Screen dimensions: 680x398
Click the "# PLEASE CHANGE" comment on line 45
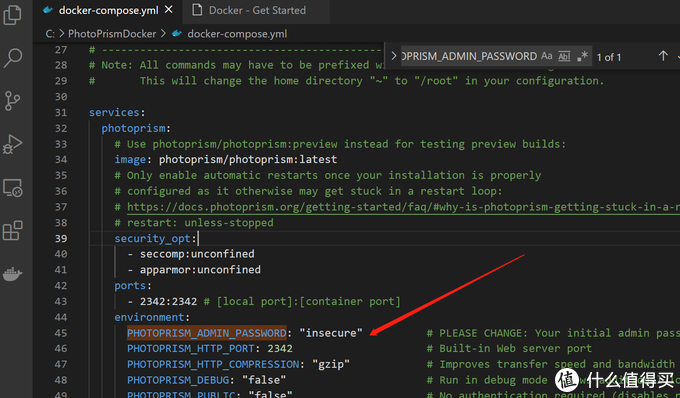[553, 333]
